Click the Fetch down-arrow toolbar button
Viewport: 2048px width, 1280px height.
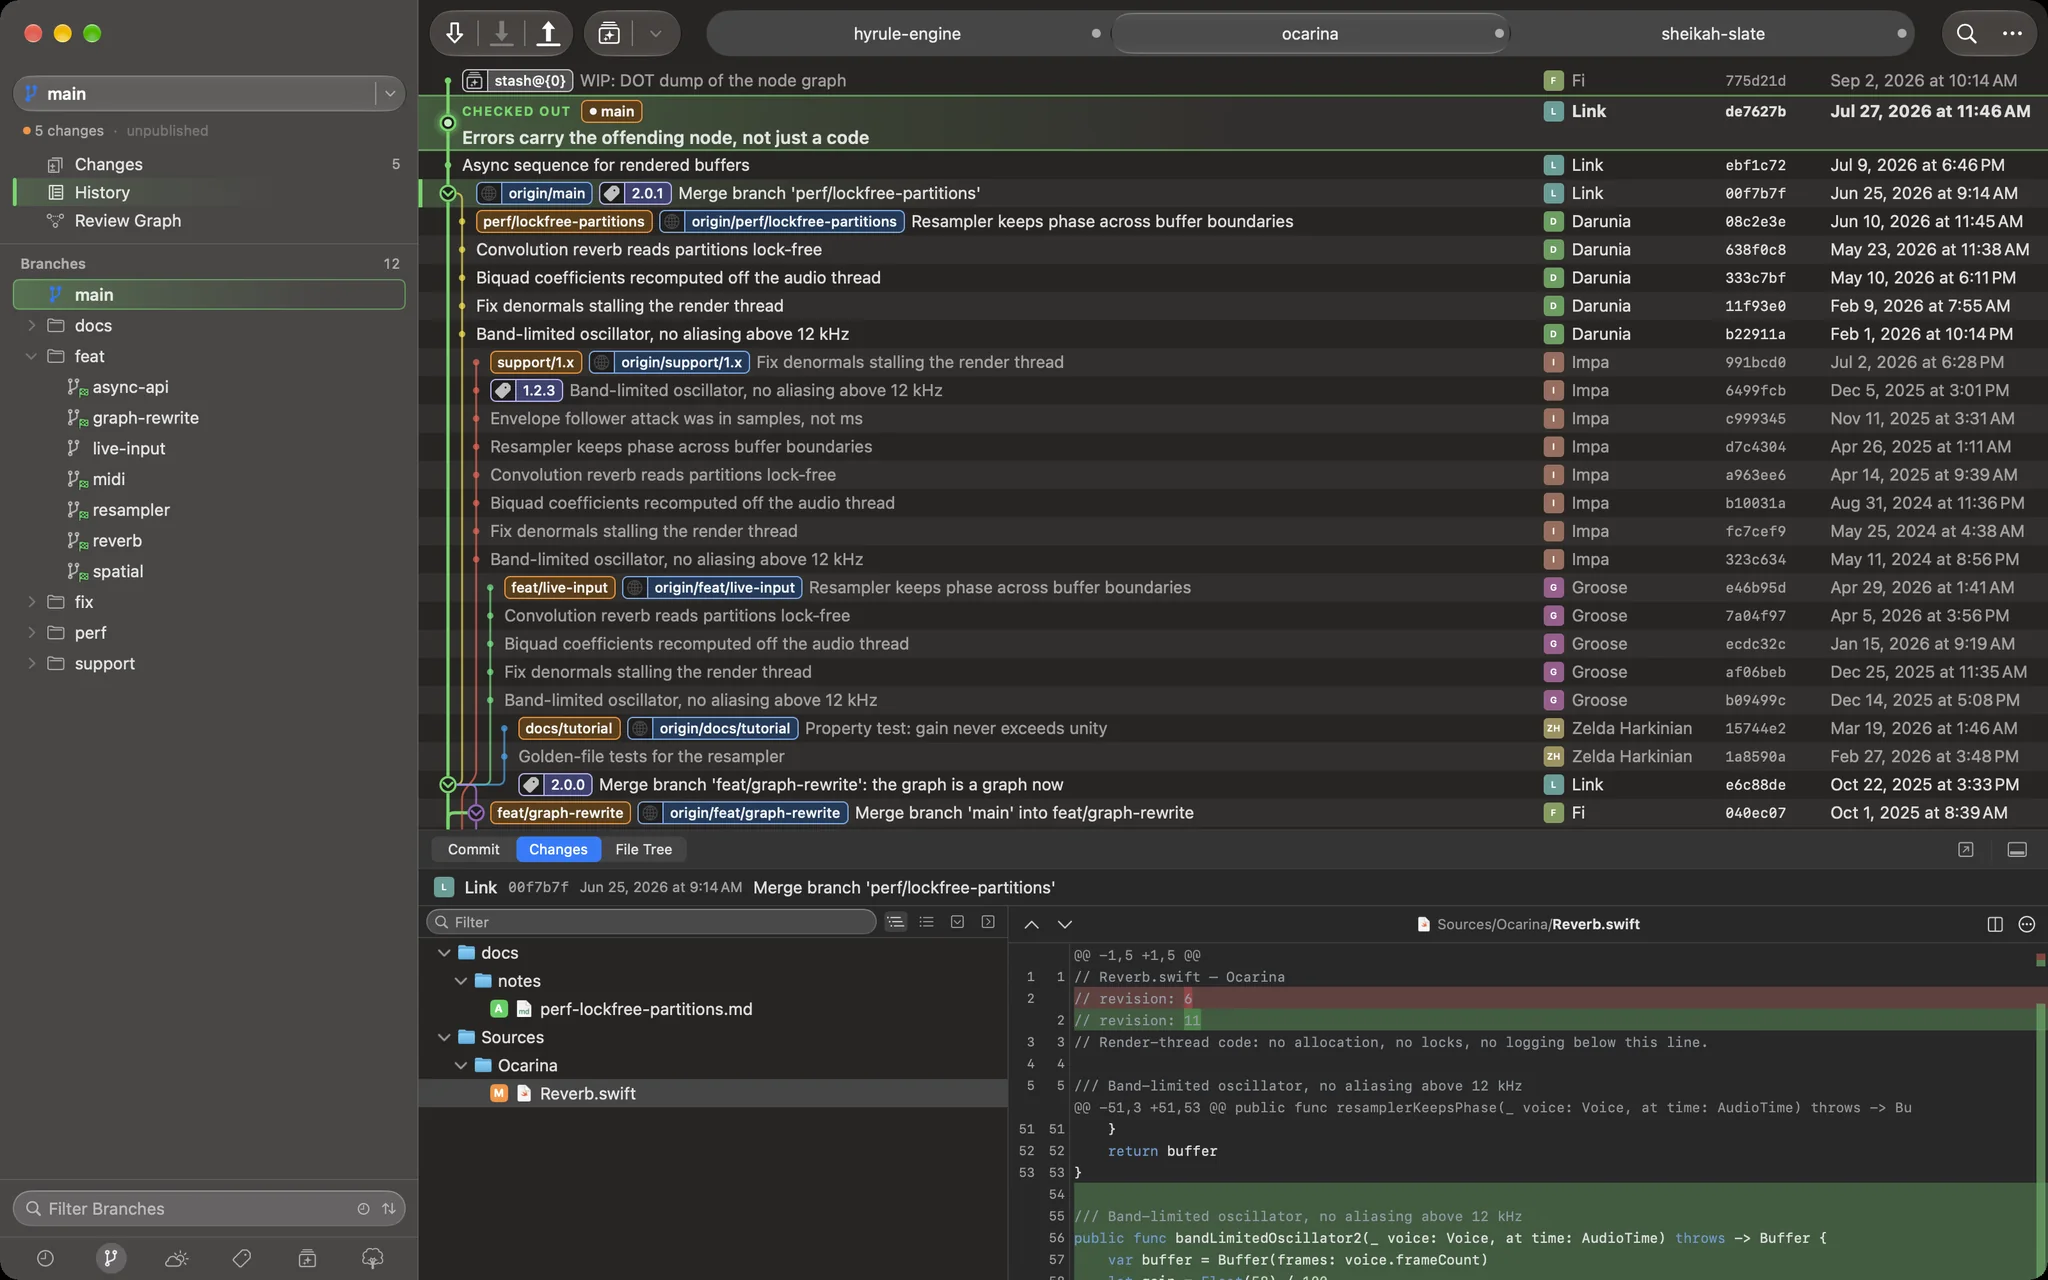pyautogui.click(x=454, y=33)
